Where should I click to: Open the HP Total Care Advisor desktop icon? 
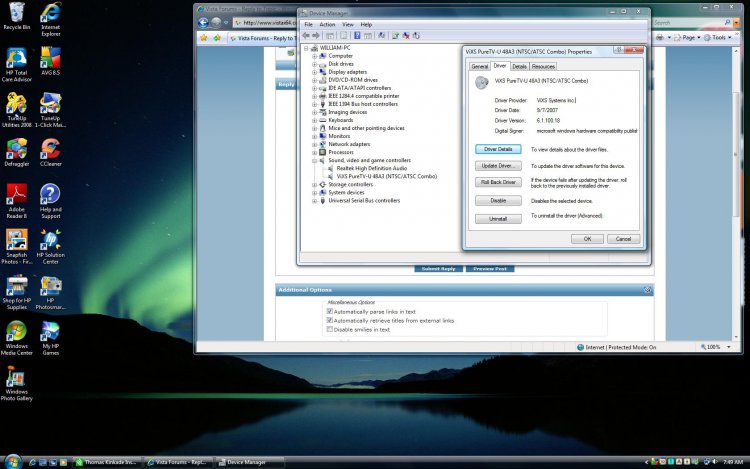(x=17, y=65)
